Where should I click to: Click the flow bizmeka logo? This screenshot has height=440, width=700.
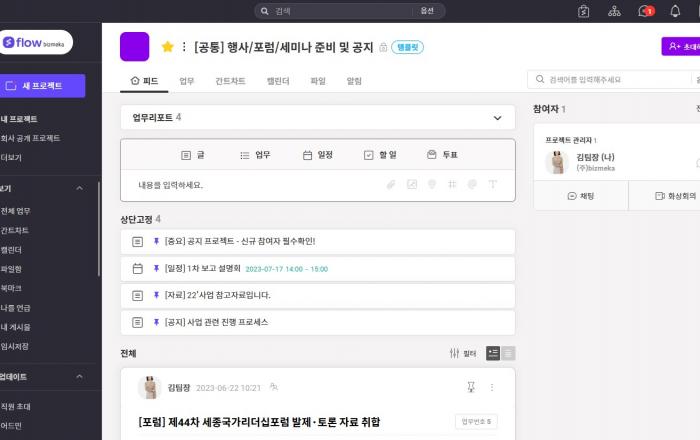coord(36,42)
